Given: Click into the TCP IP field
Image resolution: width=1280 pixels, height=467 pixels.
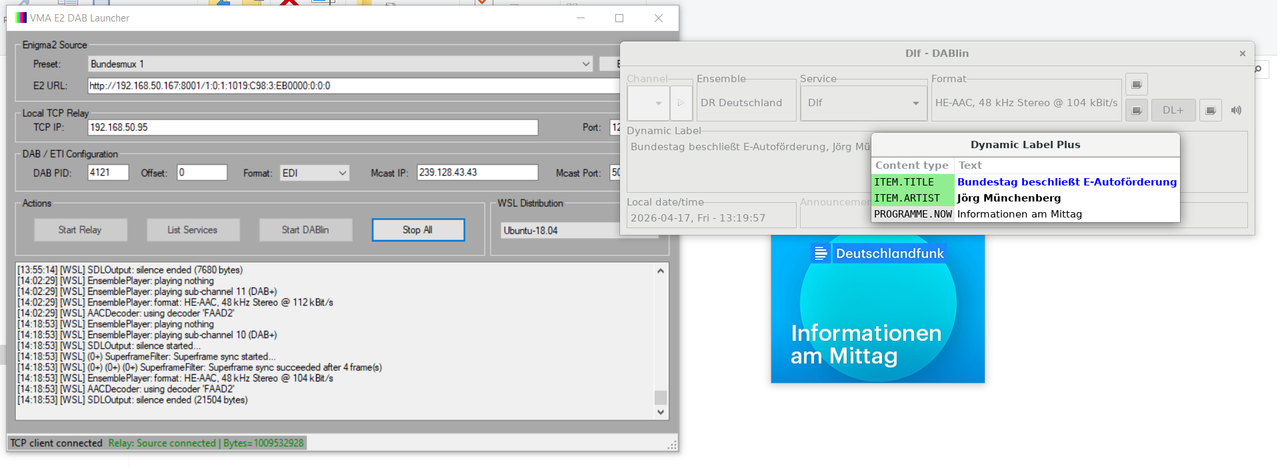Looking at the screenshot, I should pyautogui.click(x=312, y=128).
